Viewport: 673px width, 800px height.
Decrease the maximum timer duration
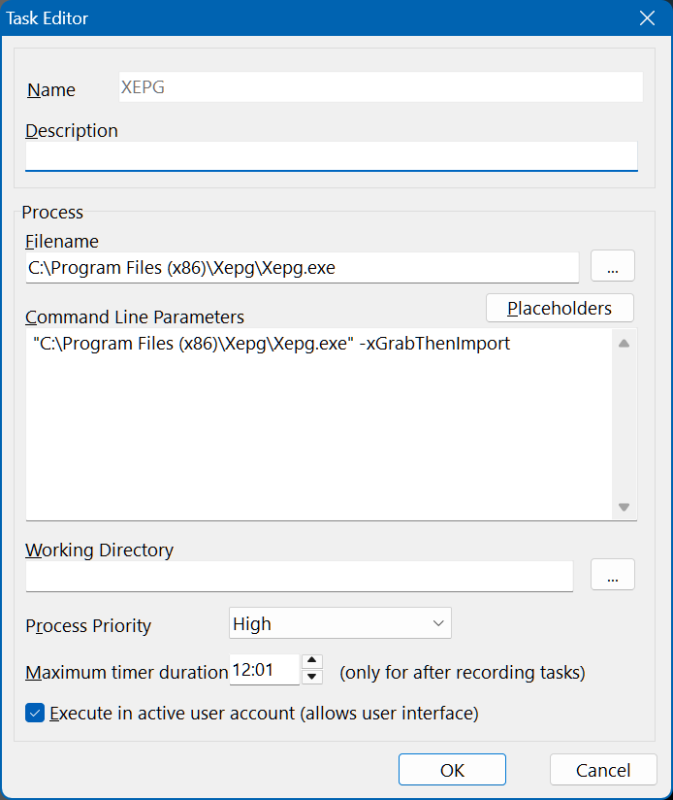pos(312,677)
